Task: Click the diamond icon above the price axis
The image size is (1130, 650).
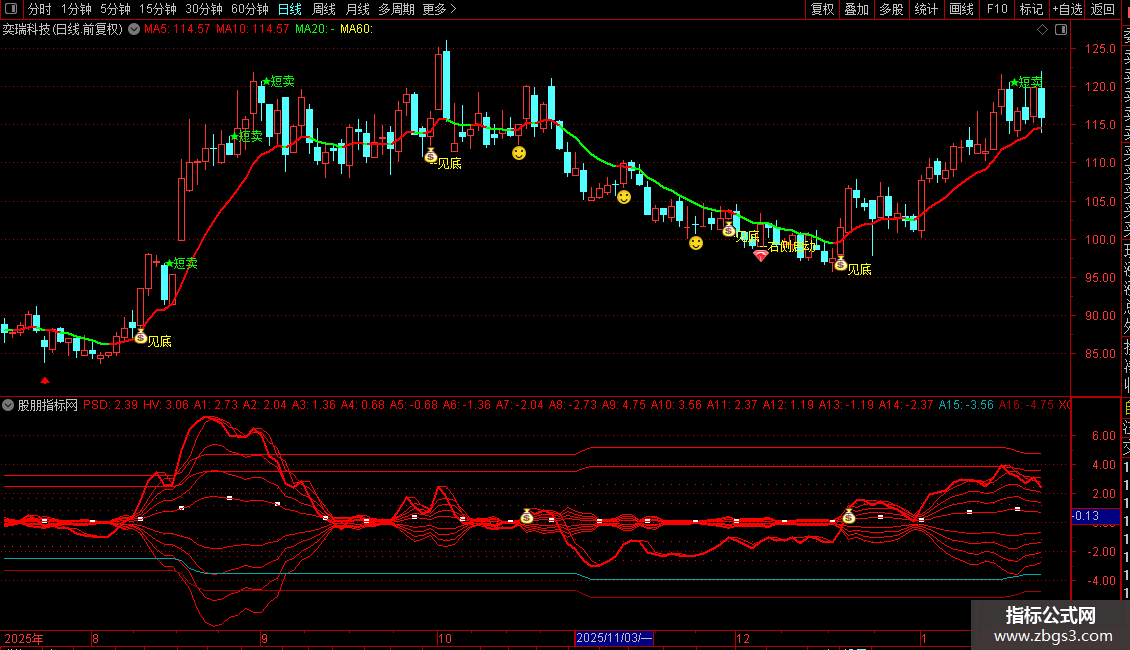Action: (x=1042, y=30)
